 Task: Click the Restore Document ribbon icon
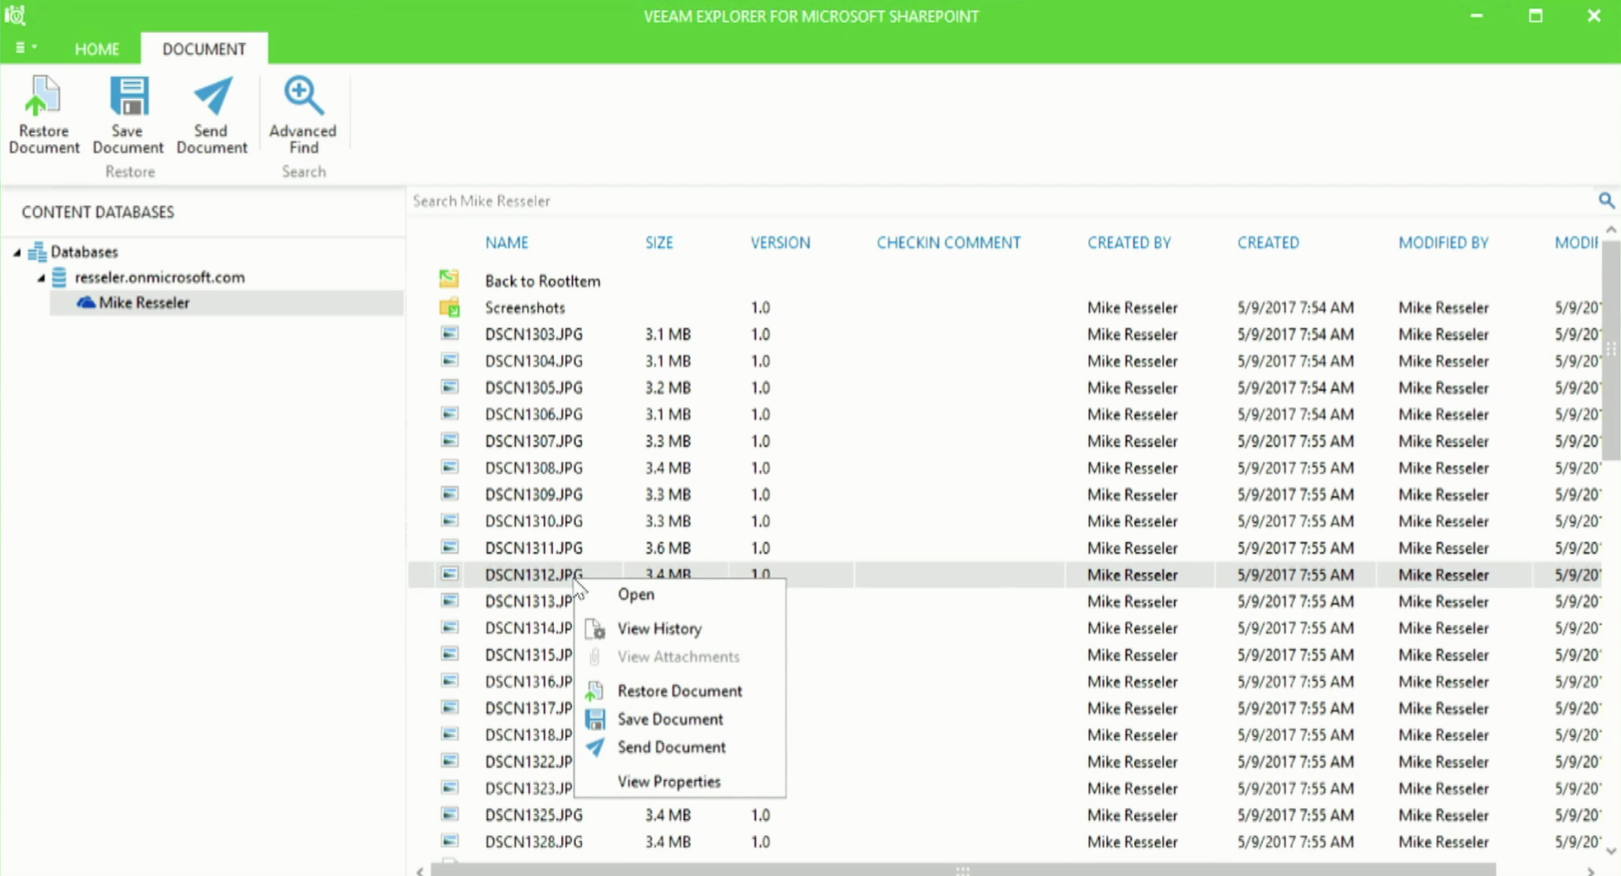(43, 97)
